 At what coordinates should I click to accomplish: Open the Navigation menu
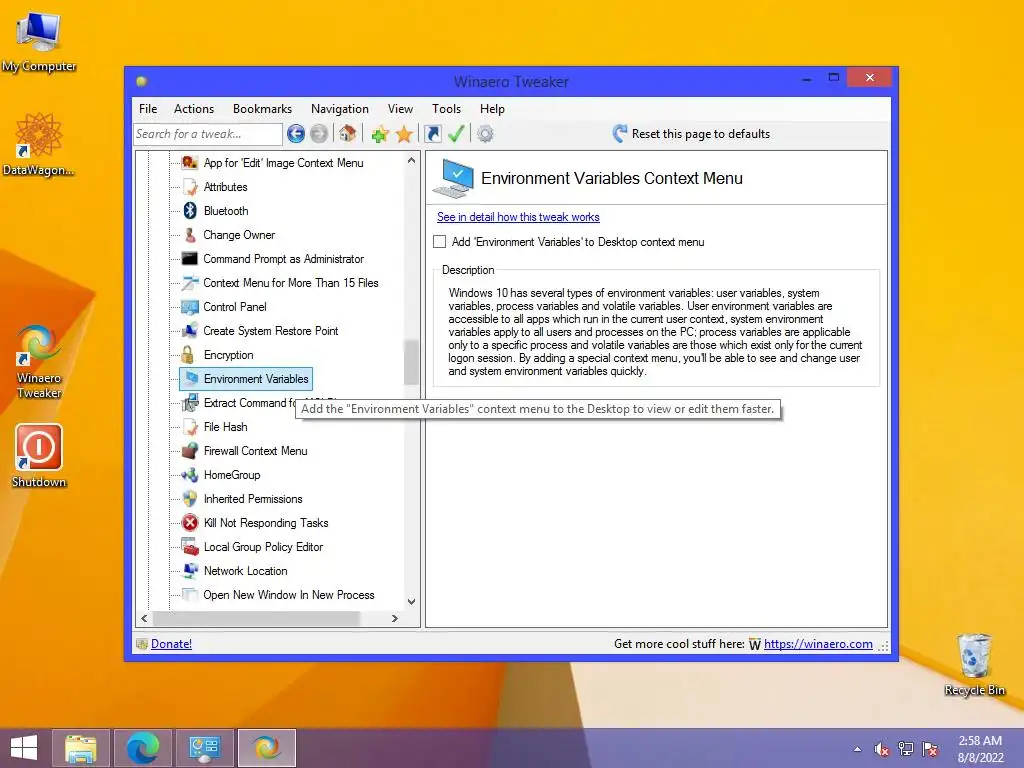pyautogui.click(x=340, y=109)
